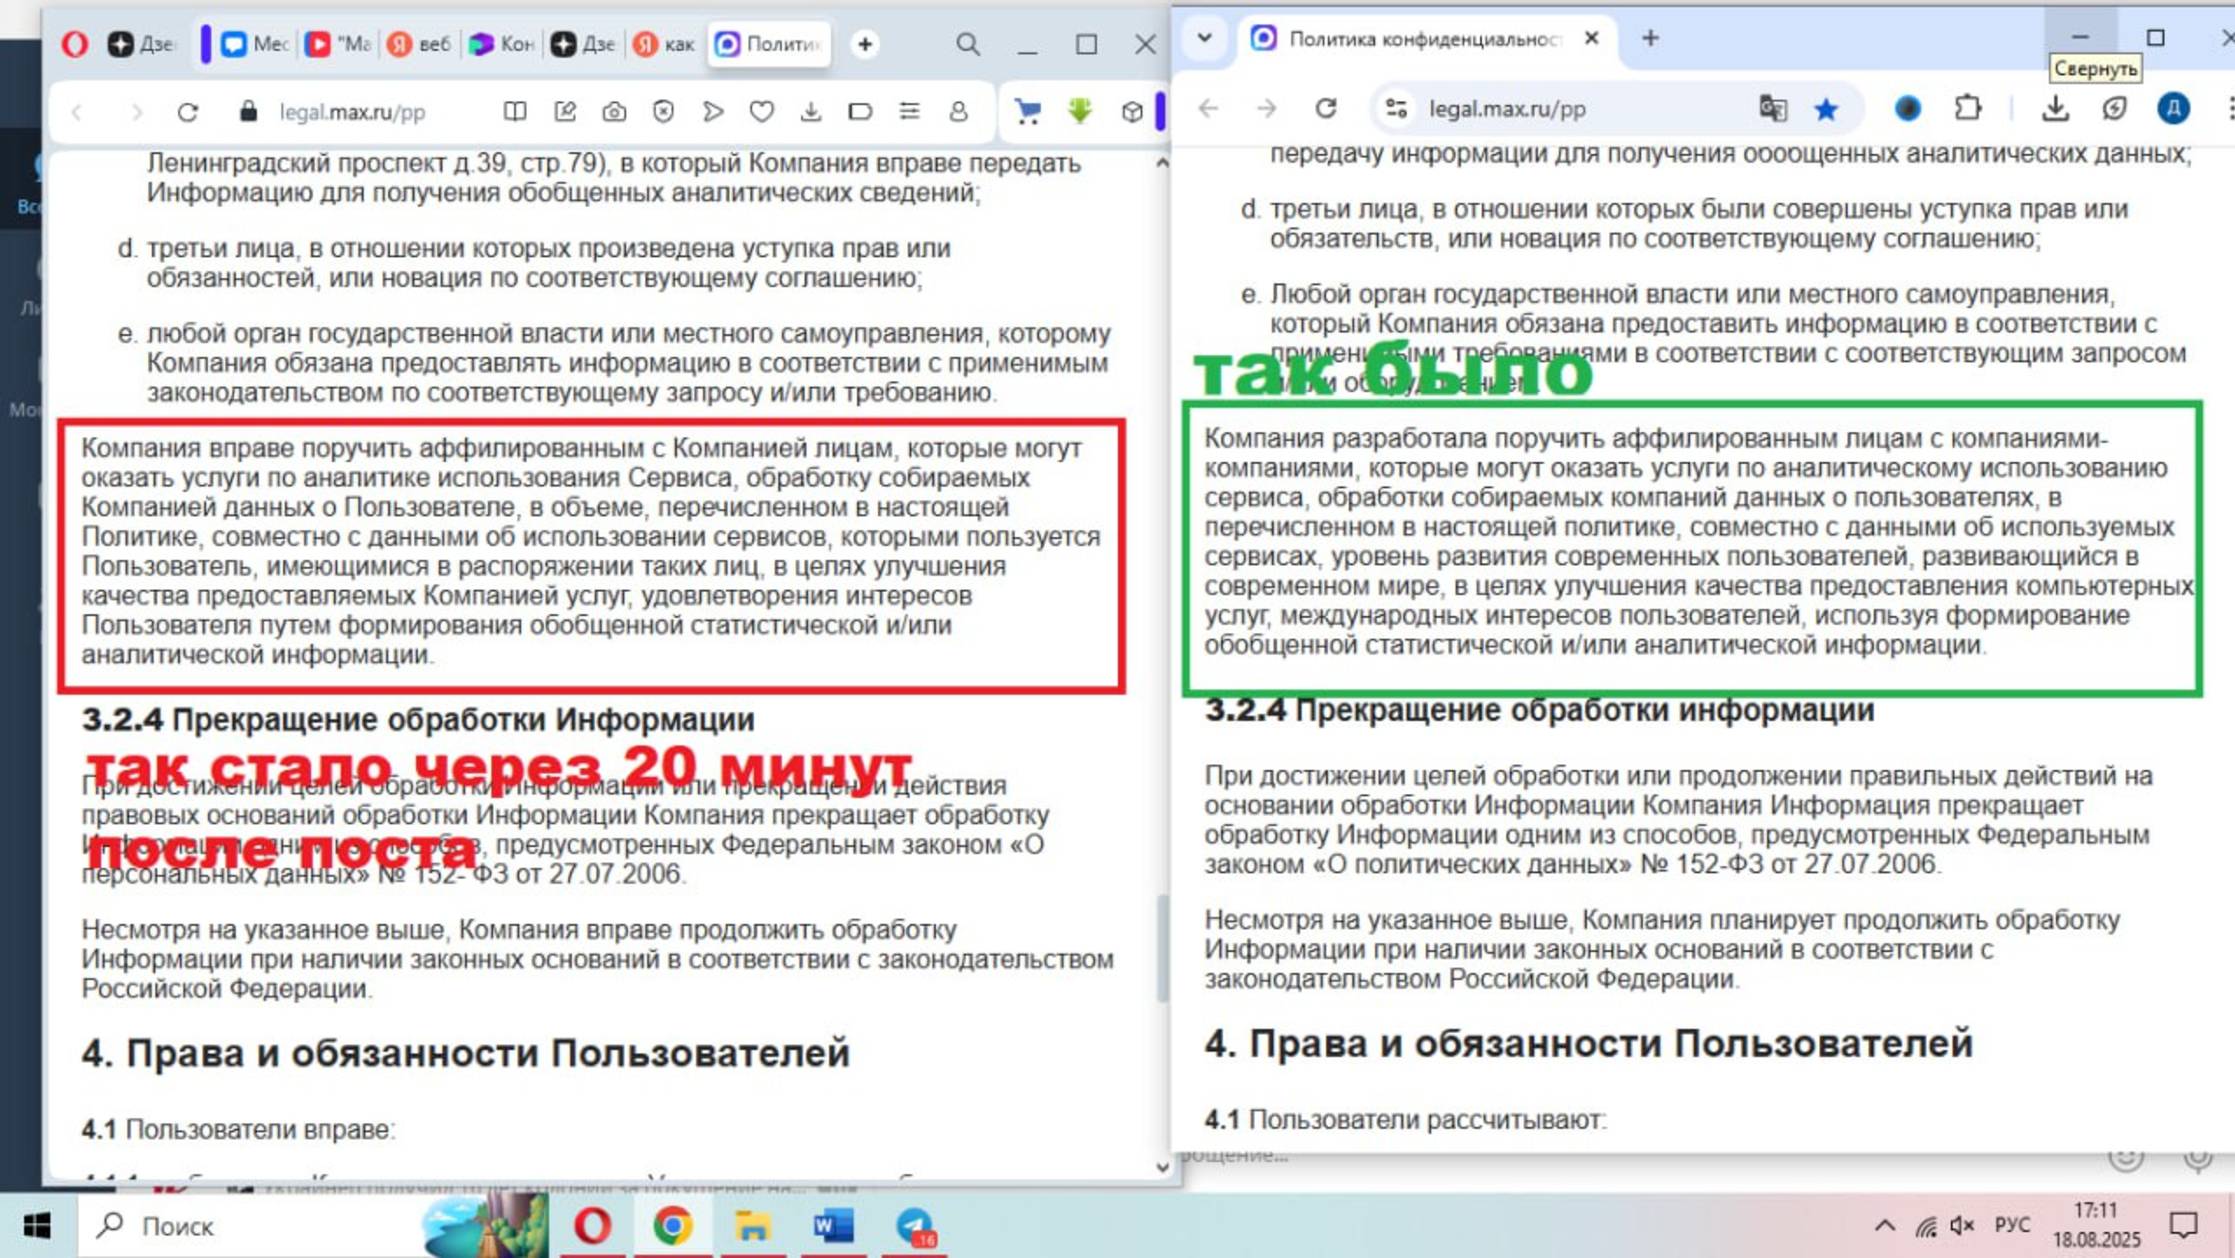Expand Chrome tab search dropdown arrow
The width and height of the screenshot is (2235, 1258).
coord(1205,39)
